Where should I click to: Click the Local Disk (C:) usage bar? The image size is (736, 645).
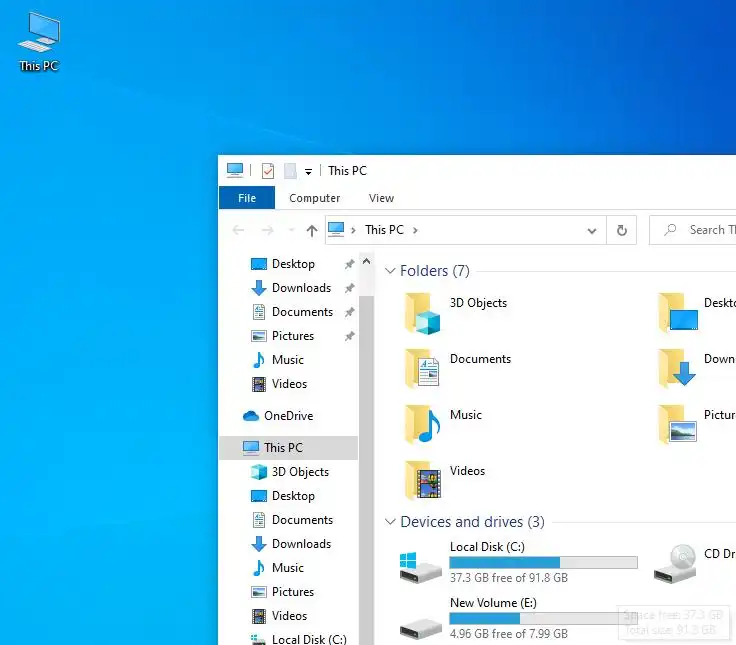coord(543,562)
